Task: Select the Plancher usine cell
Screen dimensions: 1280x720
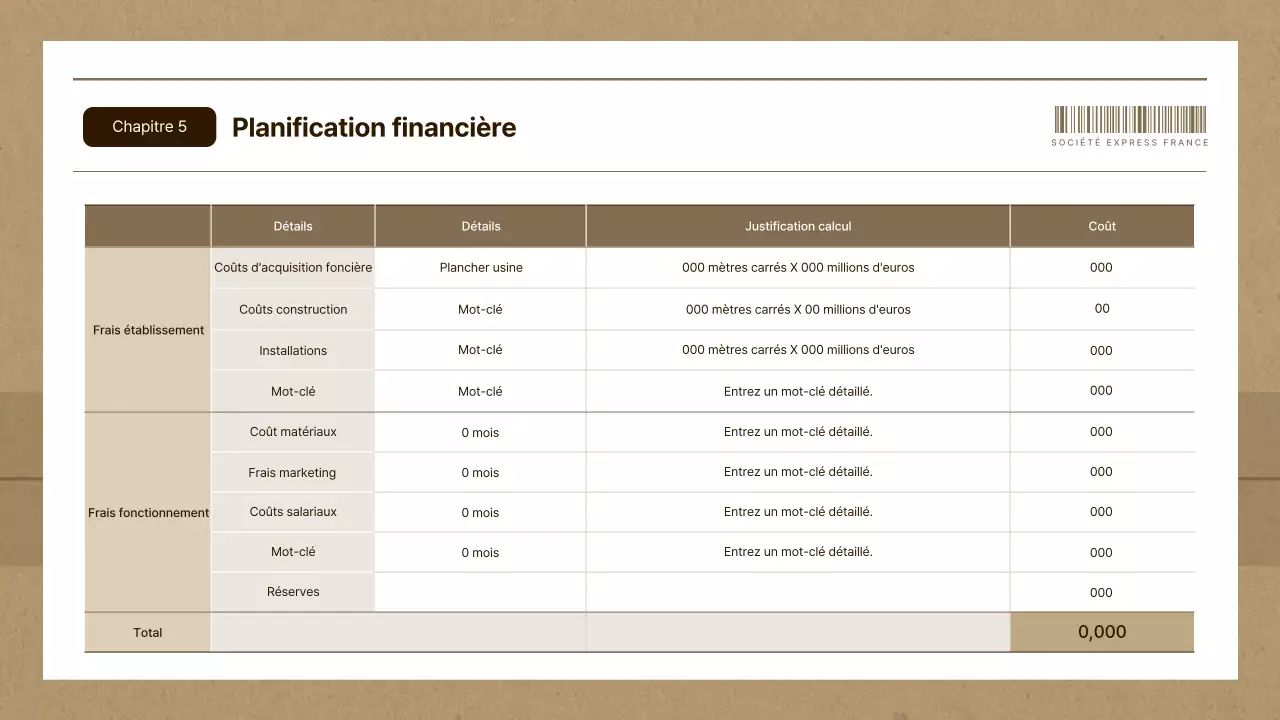Action: click(479, 267)
